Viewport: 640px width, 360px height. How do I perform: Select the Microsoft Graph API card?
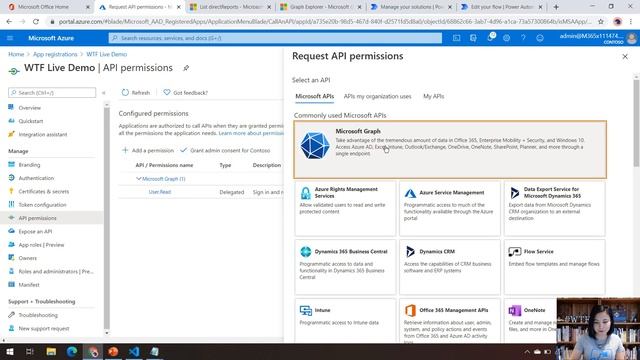[x=450, y=150]
